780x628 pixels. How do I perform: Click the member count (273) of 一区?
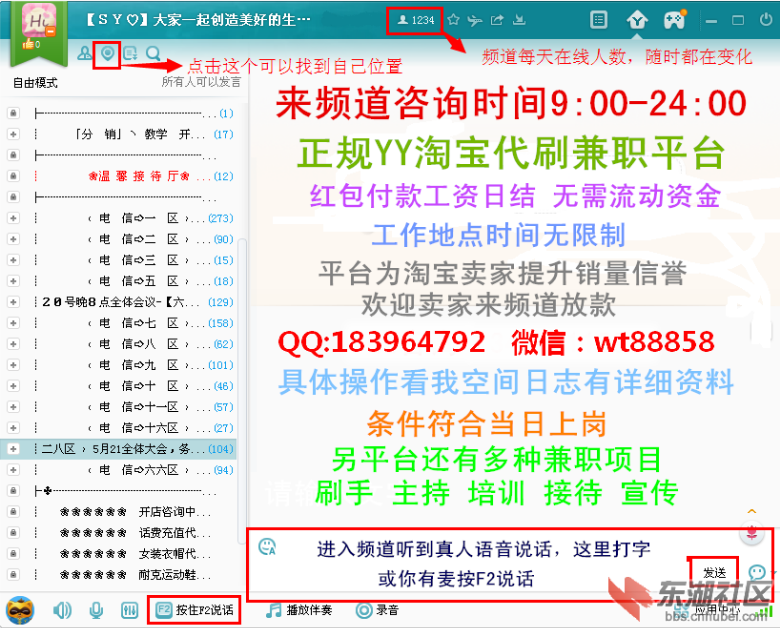(221, 218)
